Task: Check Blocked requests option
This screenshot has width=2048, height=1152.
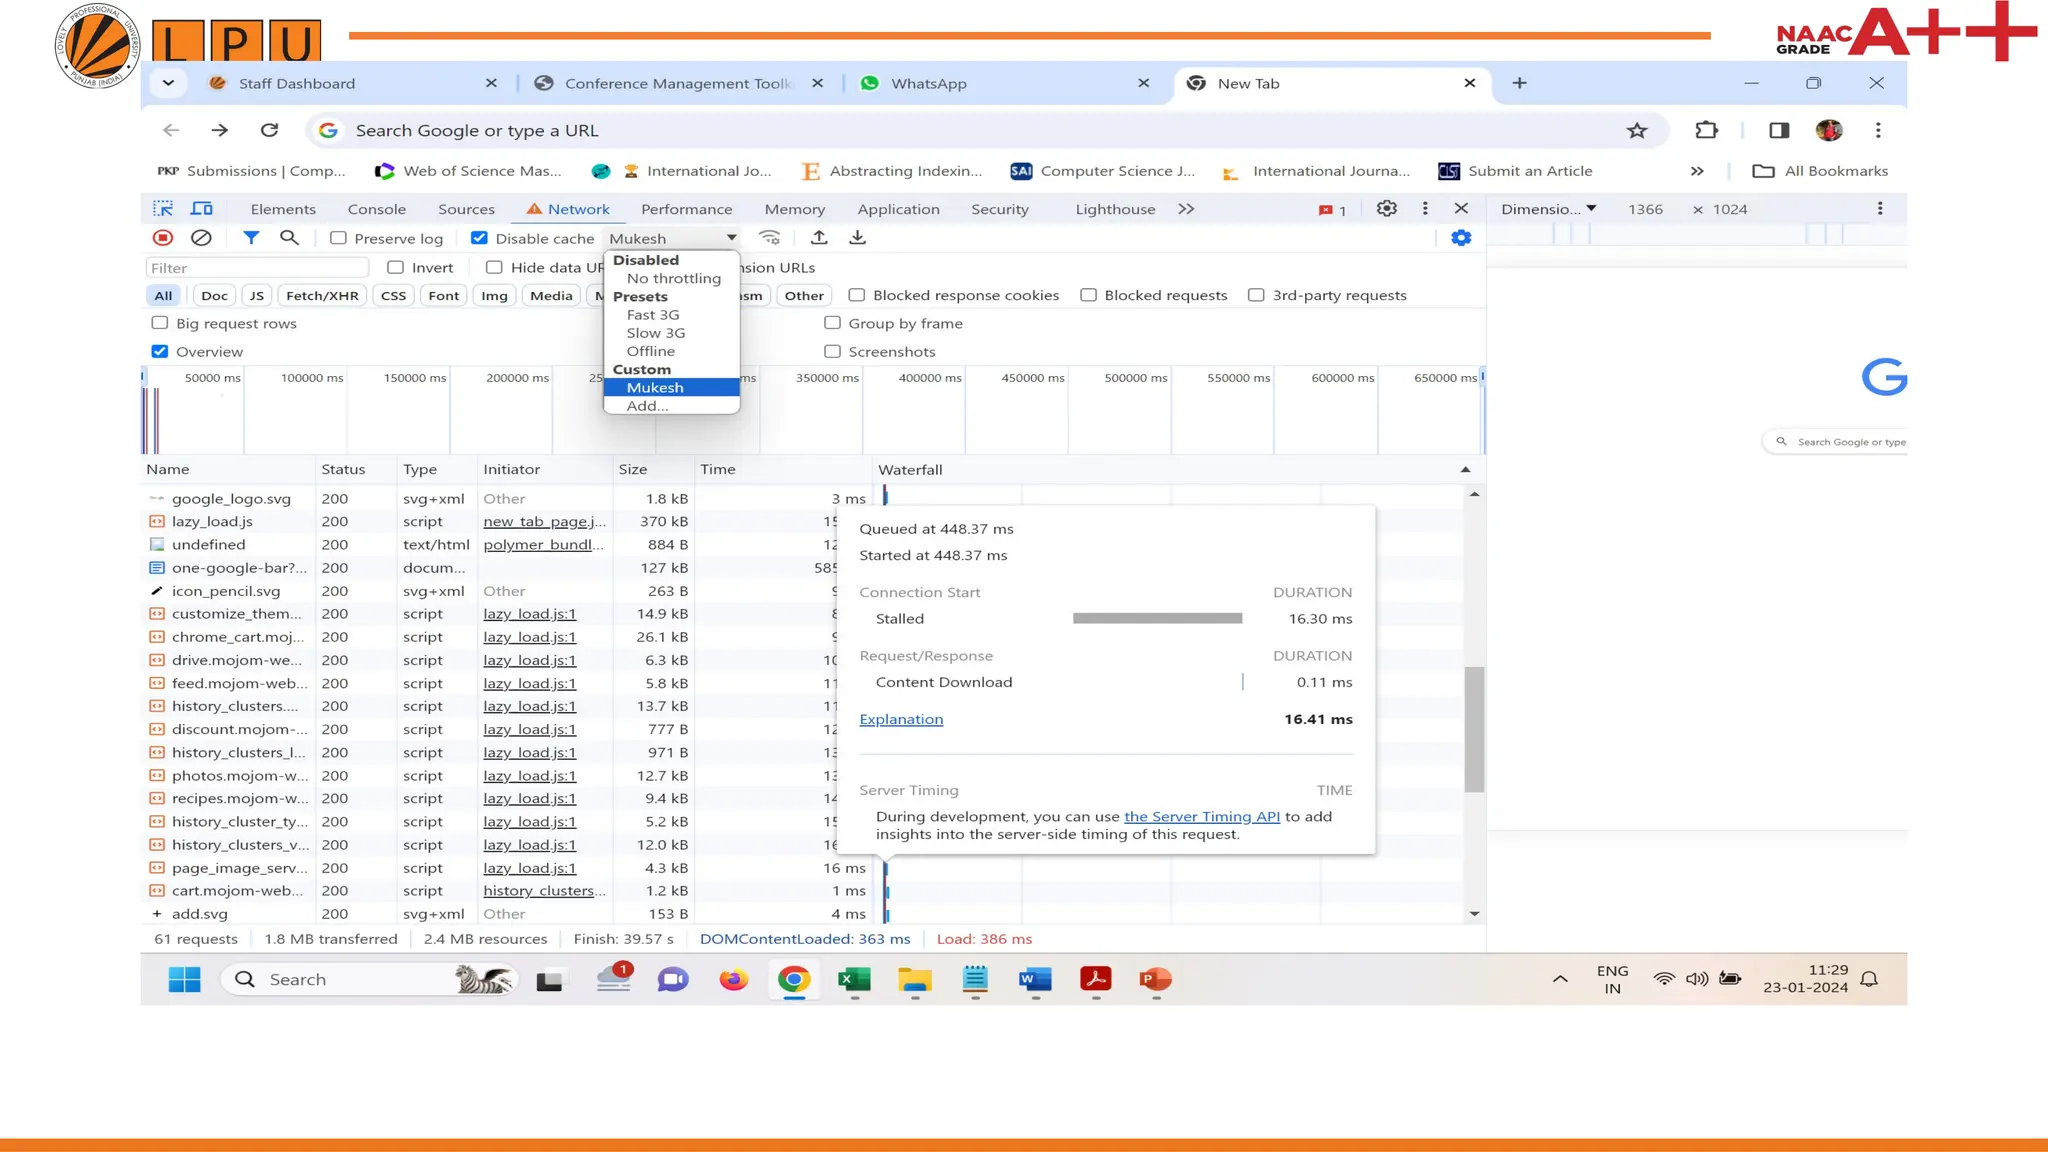Action: (1088, 295)
